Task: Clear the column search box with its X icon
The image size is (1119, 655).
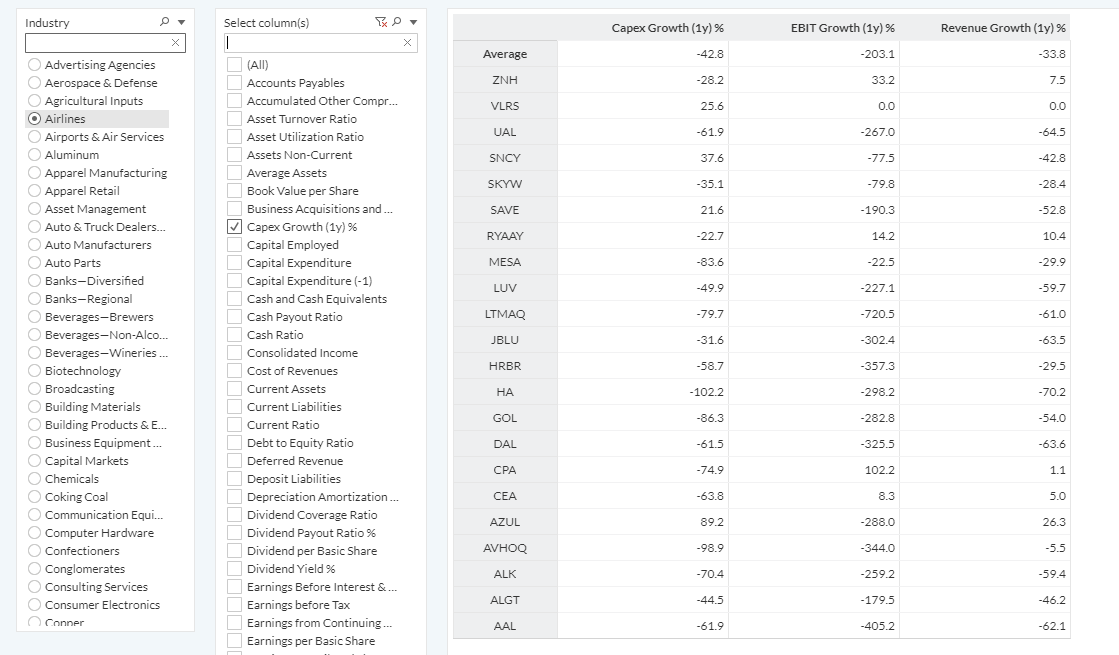Action: (406, 43)
